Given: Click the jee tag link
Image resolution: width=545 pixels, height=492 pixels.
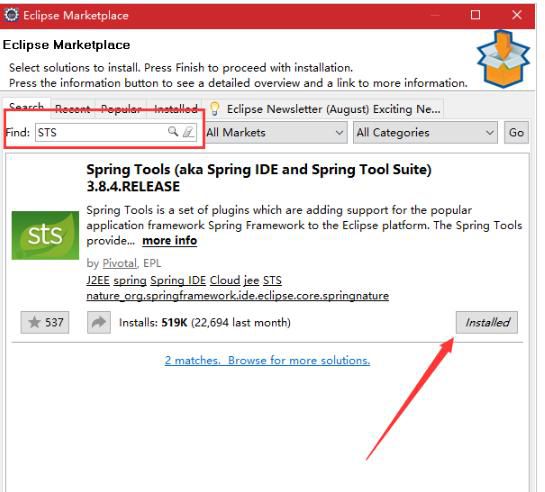Looking at the screenshot, I should pyautogui.click(x=251, y=280).
